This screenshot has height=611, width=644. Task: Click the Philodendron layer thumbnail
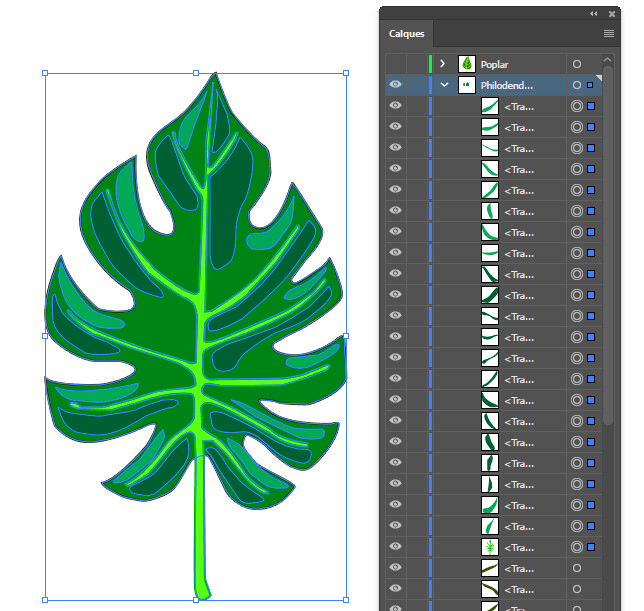point(467,85)
